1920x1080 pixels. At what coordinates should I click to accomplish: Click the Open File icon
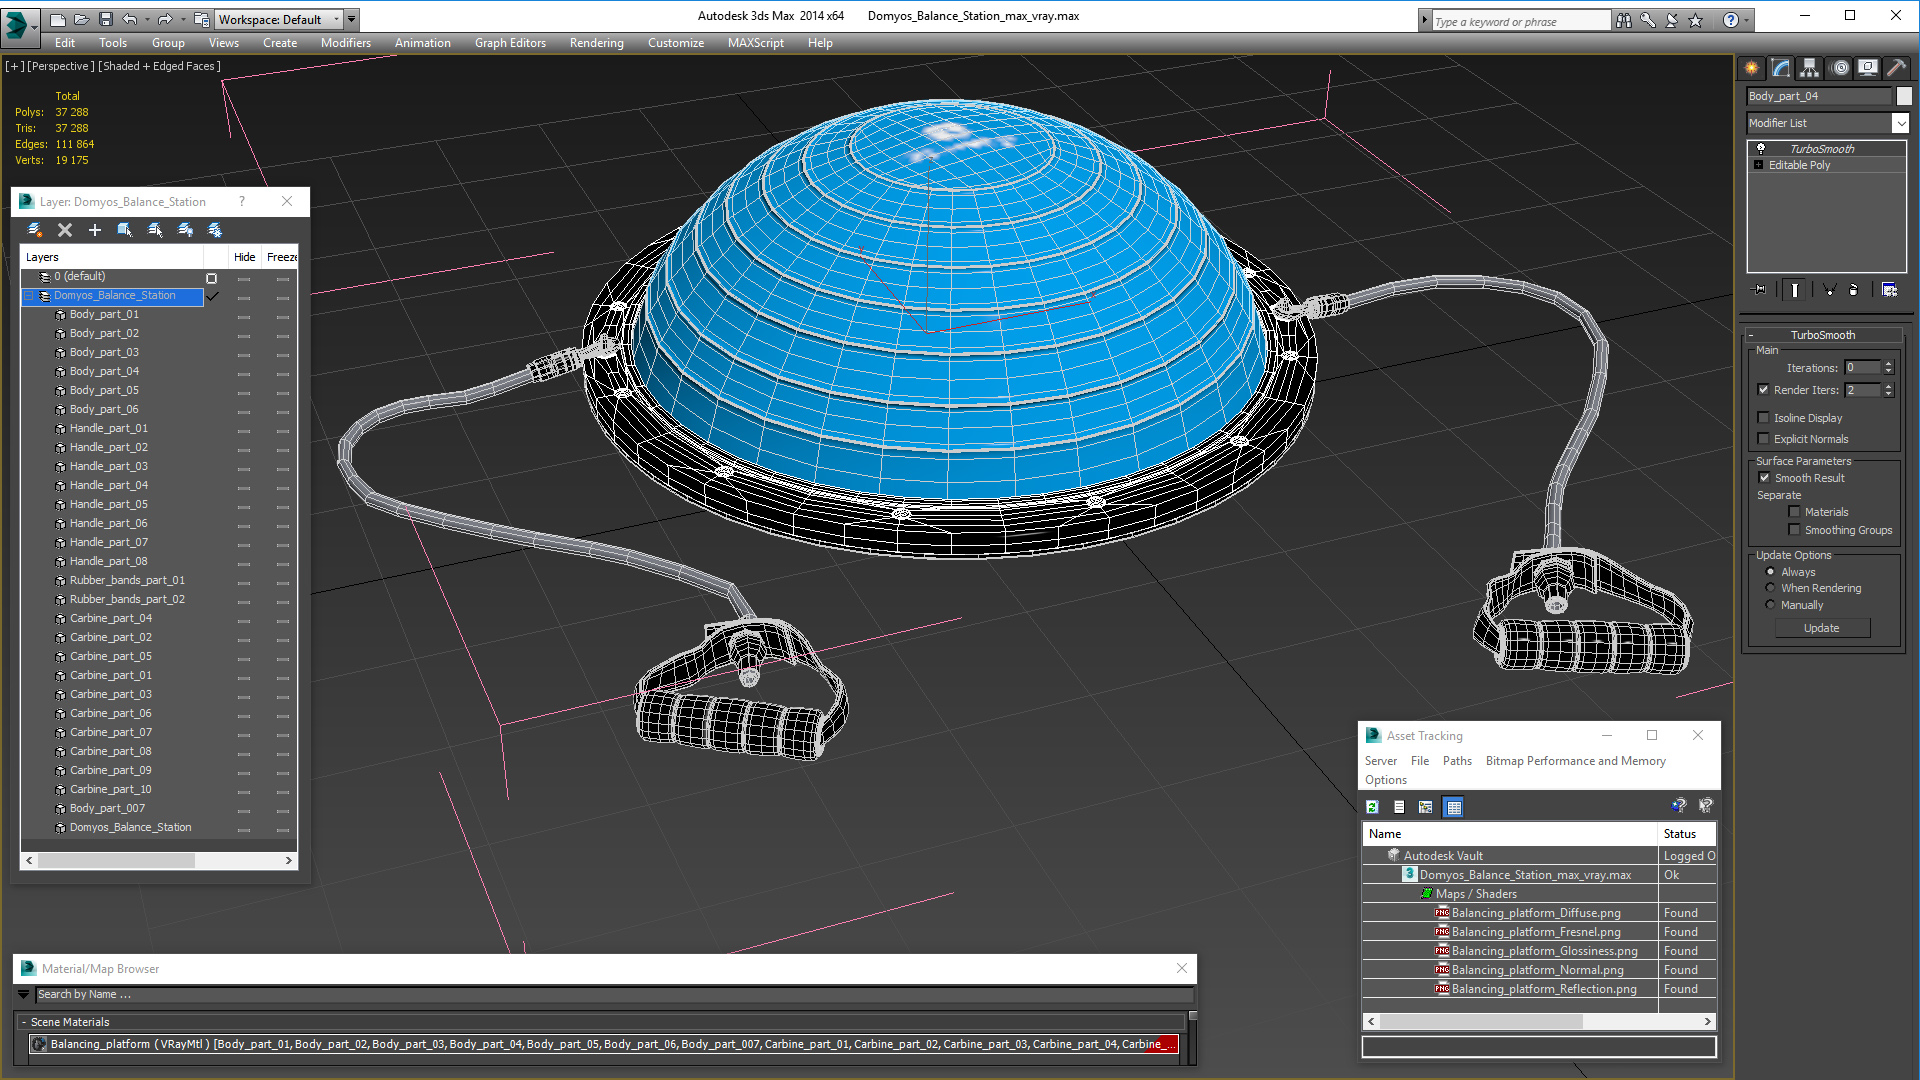click(81, 19)
